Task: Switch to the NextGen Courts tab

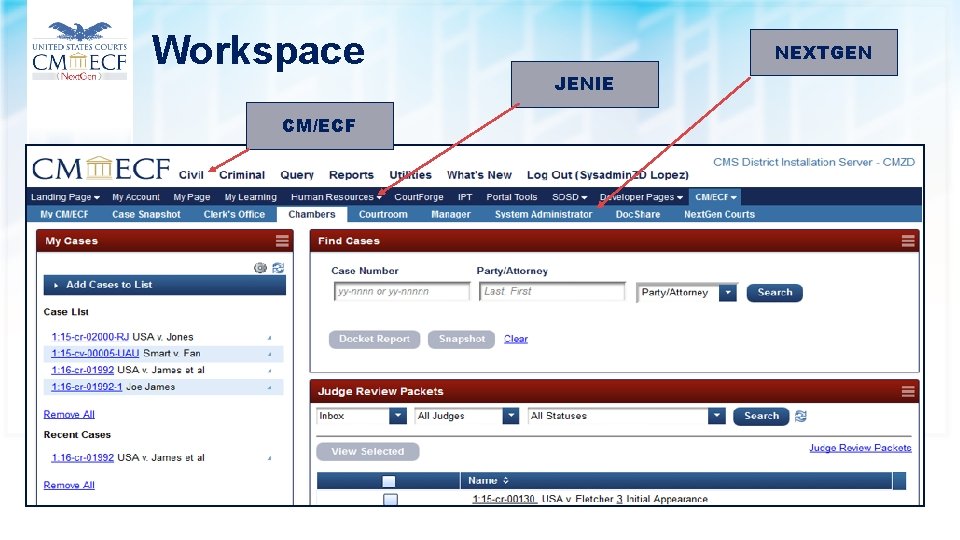Action: pos(719,214)
